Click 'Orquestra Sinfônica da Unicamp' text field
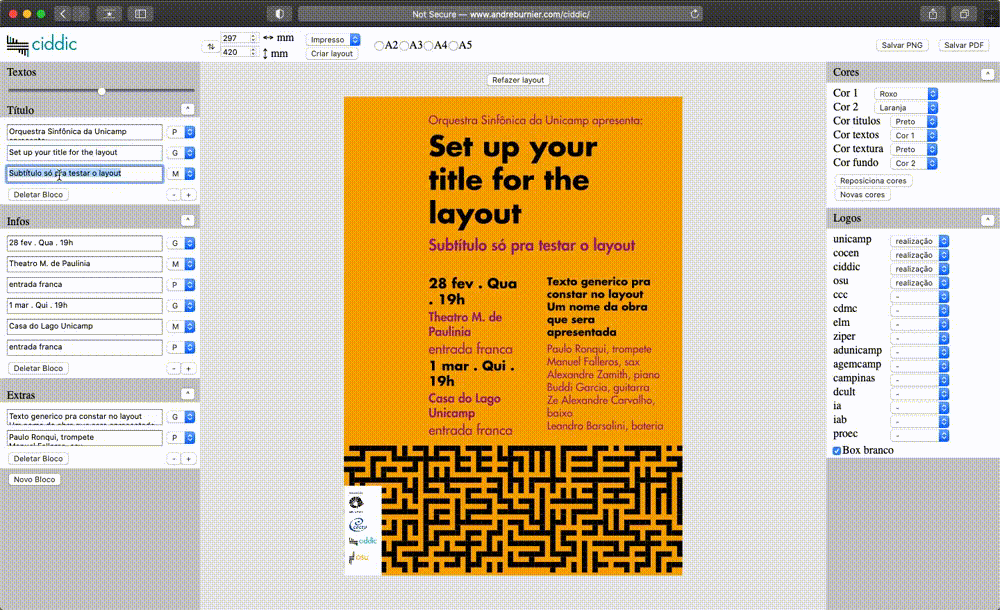 click(x=85, y=132)
